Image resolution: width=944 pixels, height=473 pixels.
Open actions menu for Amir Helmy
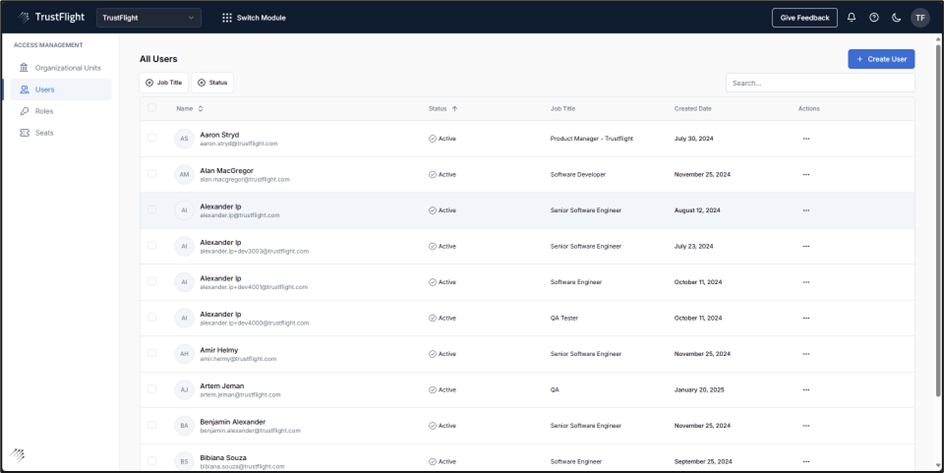(x=806, y=354)
